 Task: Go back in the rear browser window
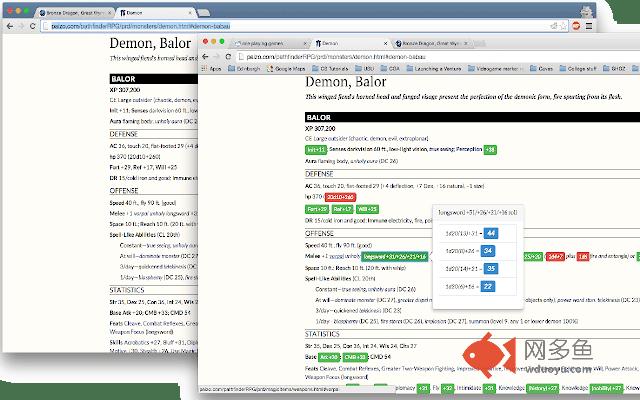pyautogui.click(x=10, y=26)
